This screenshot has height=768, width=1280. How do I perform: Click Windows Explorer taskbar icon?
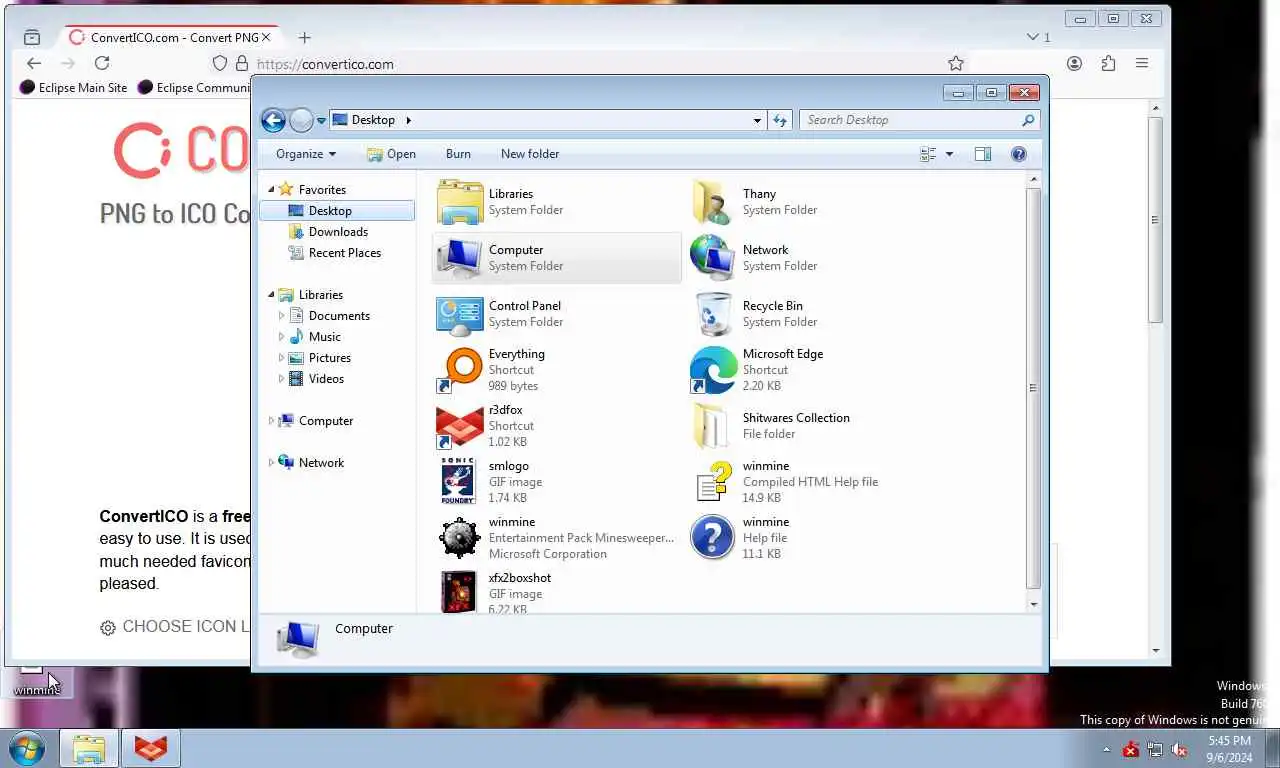[89, 748]
